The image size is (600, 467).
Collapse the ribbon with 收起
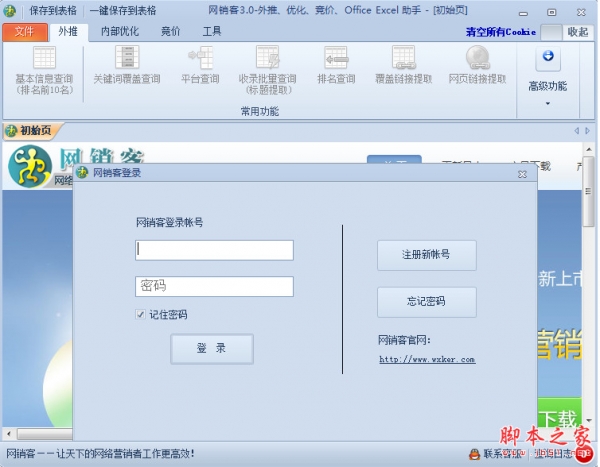coord(577,32)
